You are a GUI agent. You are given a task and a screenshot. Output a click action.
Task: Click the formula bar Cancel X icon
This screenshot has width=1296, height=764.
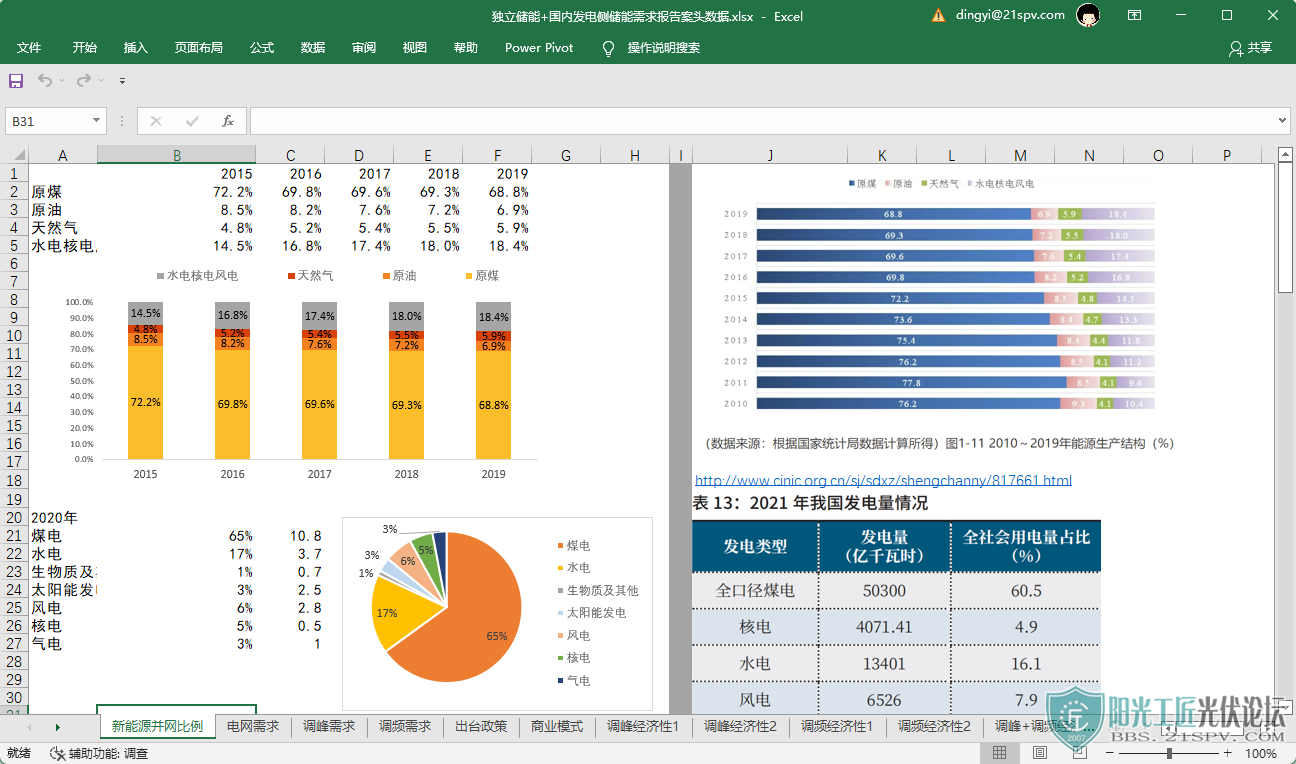155,121
